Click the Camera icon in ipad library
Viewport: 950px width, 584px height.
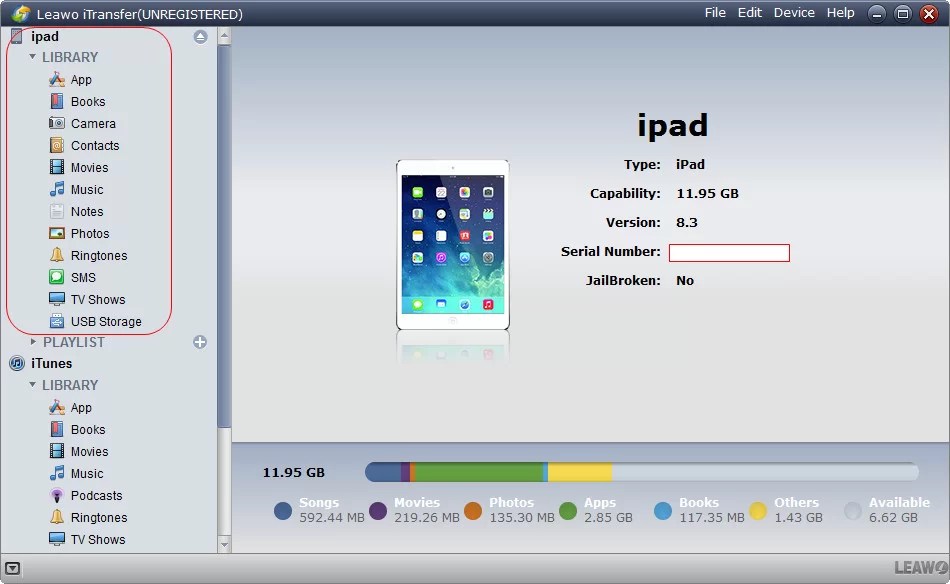[x=57, y=123]
